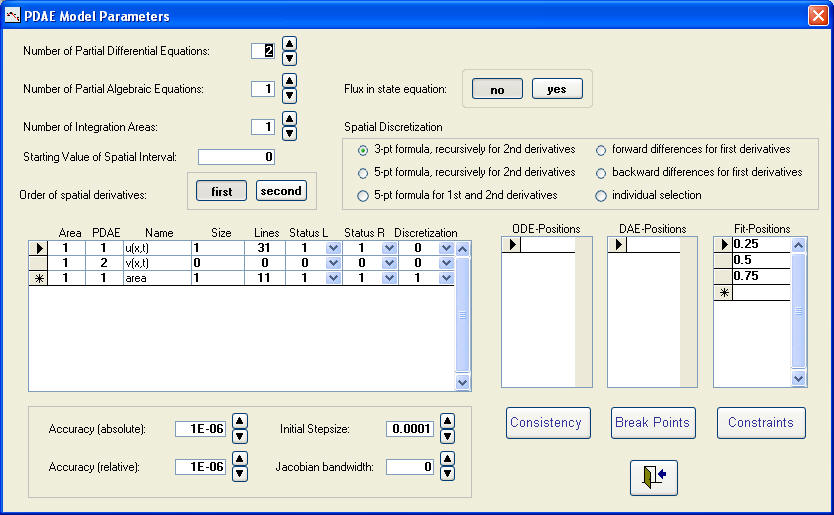The image size is (834, 515).
Task: Open the Consistency dialog
Action: tap(547, 422)
